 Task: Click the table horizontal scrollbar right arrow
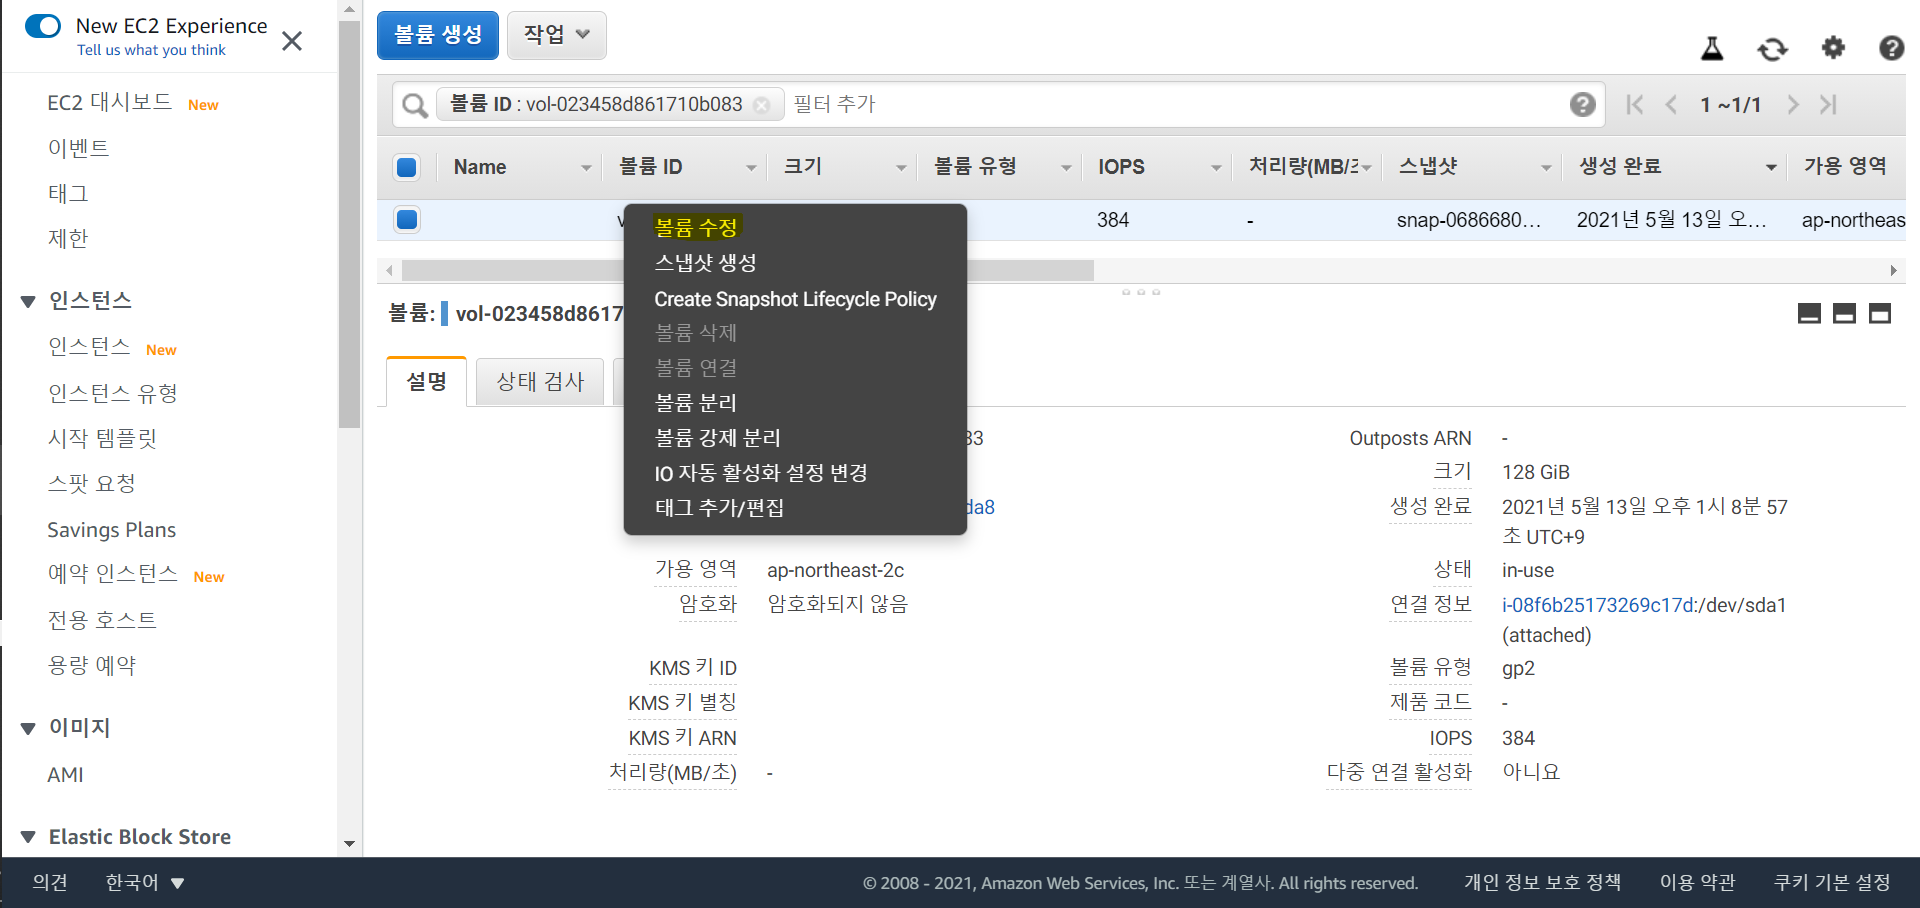coord(1893,270)
